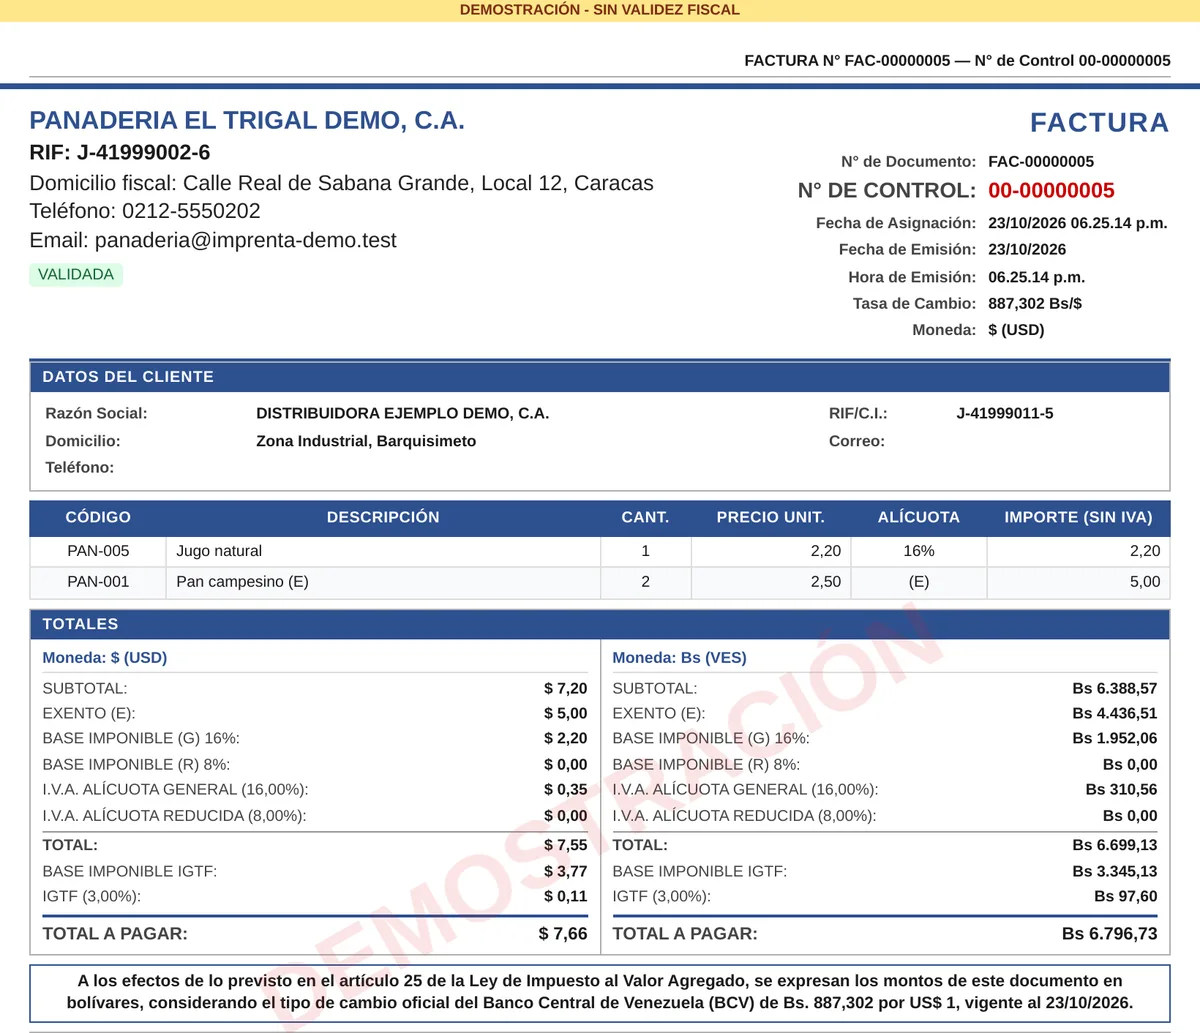1200x1033 pixels.
Task: Click the red control number 00-00000005
Action: click(1051, 191)
